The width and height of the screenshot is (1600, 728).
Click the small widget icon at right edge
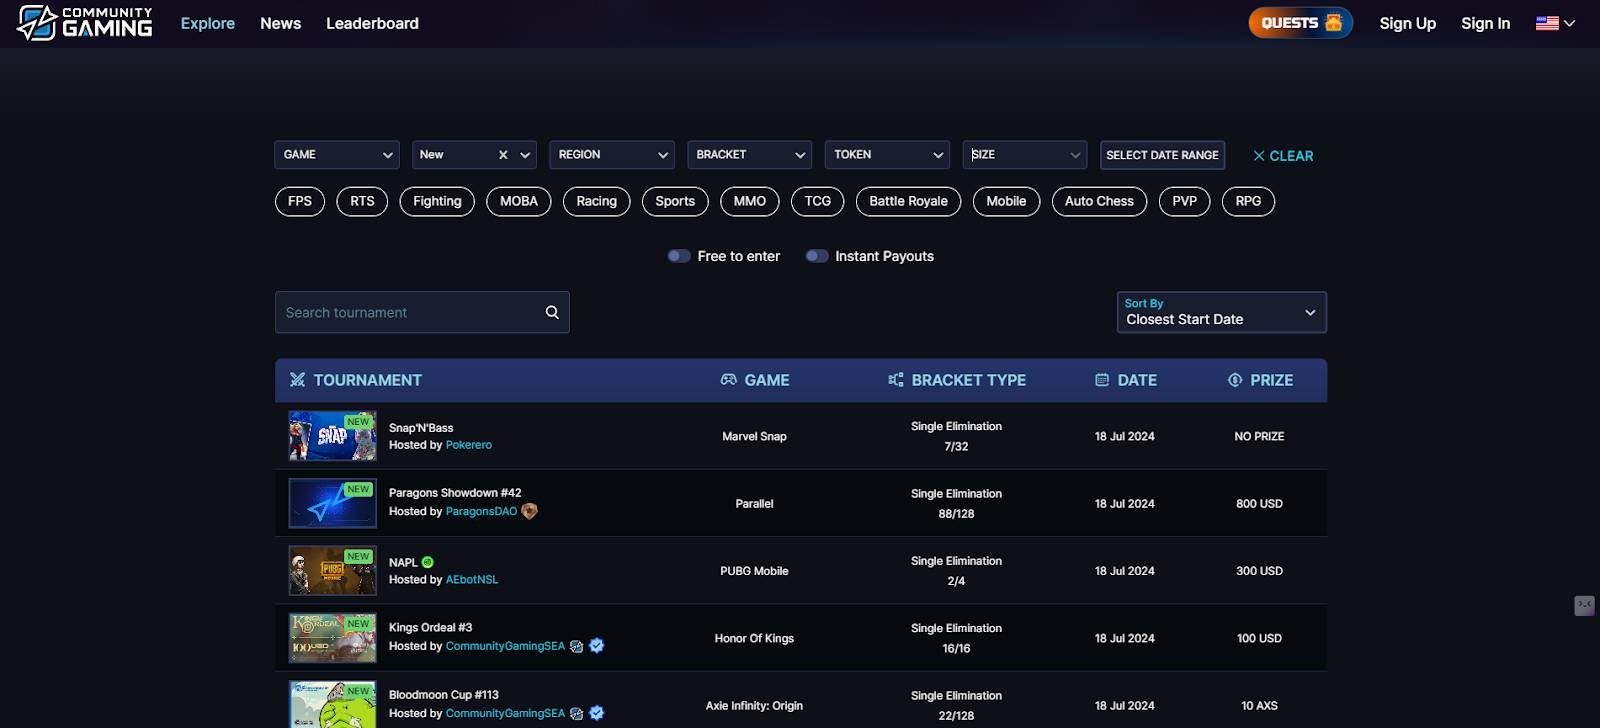click(x=1584, y=605)
